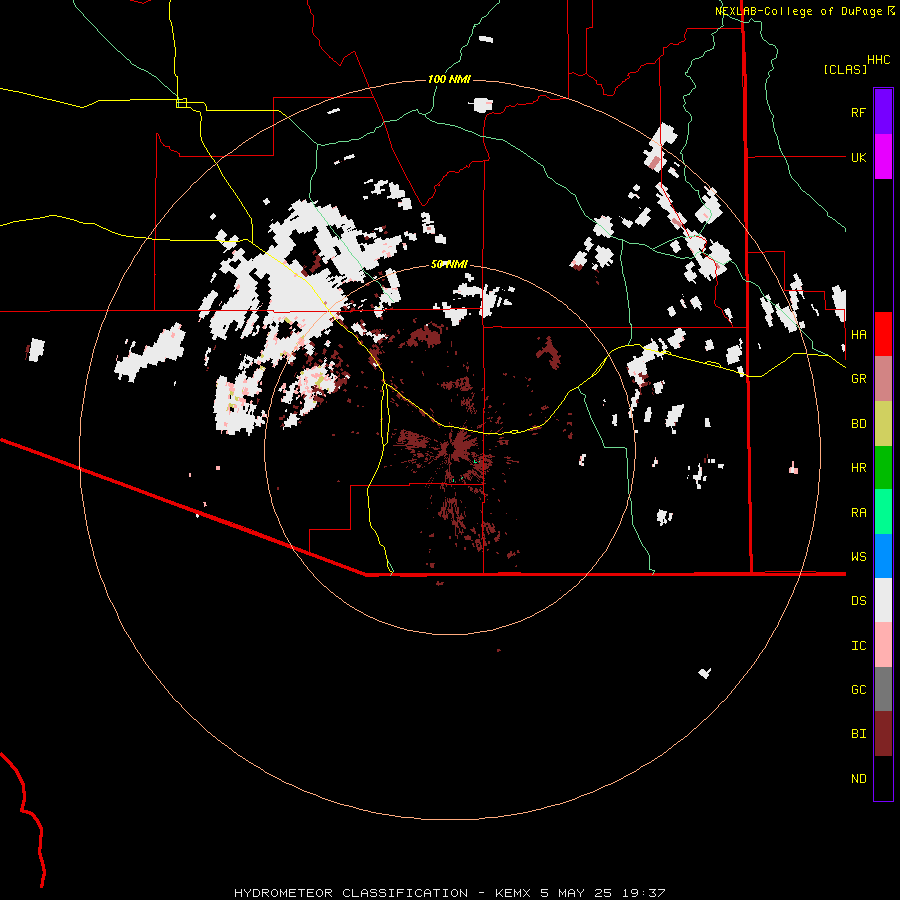Click the RF legend label
This screenshot has width=900, height=900.
(x=858, y=112)
